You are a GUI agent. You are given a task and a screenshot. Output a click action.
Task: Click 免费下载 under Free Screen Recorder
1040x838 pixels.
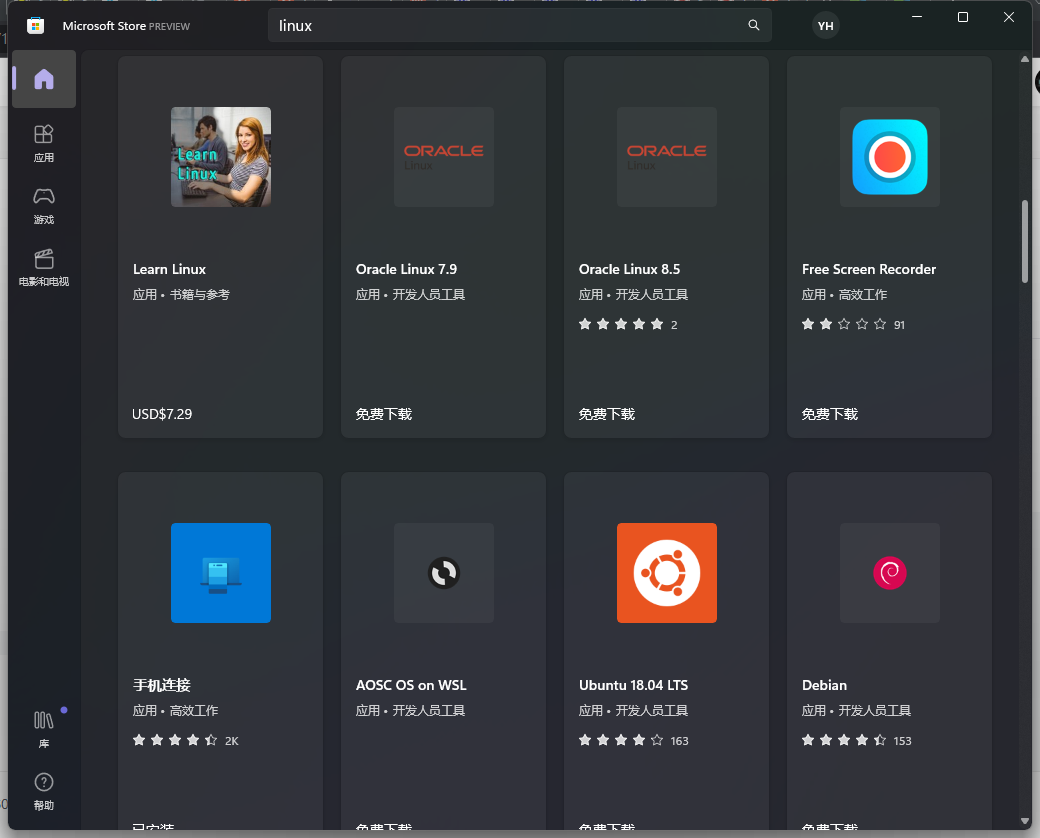(x=829, y=413)
